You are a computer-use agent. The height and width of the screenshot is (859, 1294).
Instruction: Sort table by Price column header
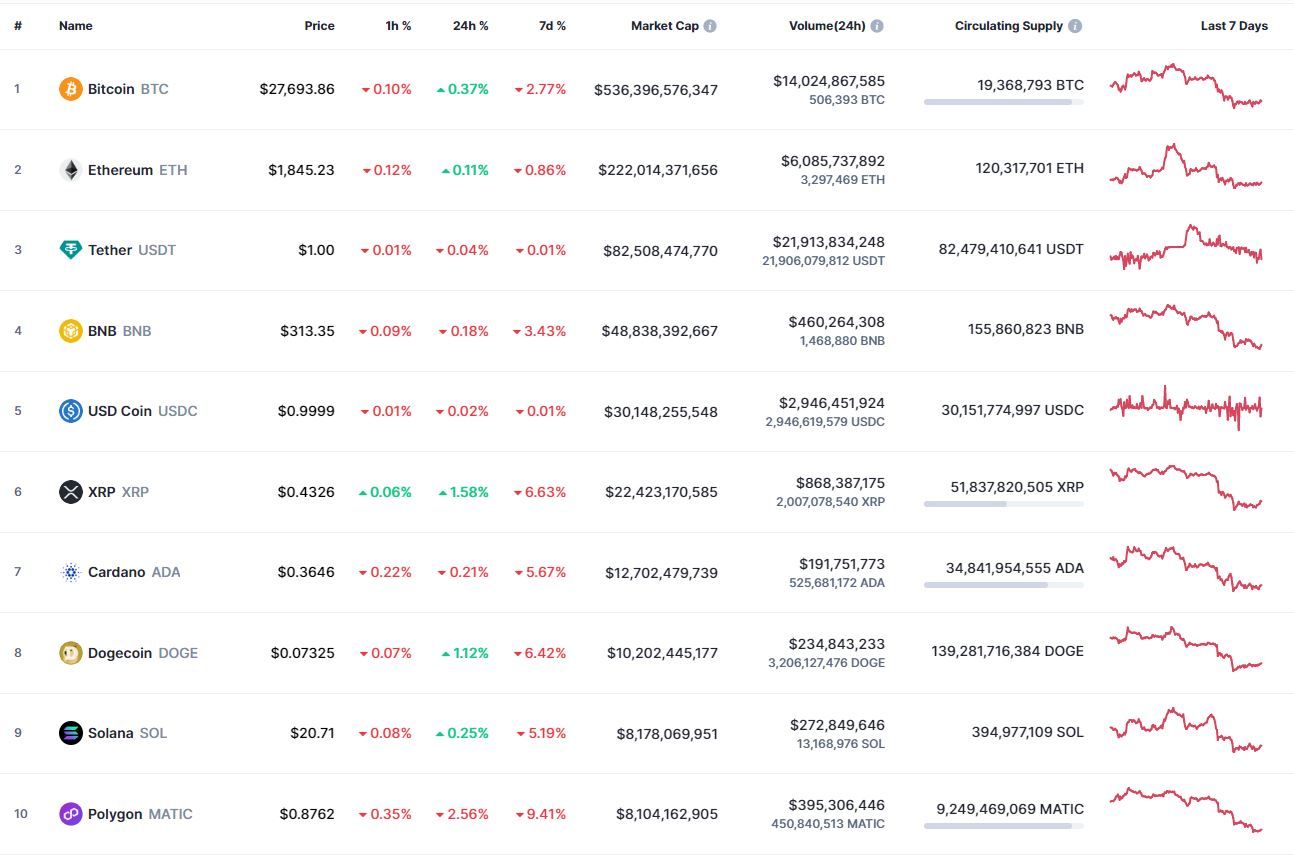[320, 26]
